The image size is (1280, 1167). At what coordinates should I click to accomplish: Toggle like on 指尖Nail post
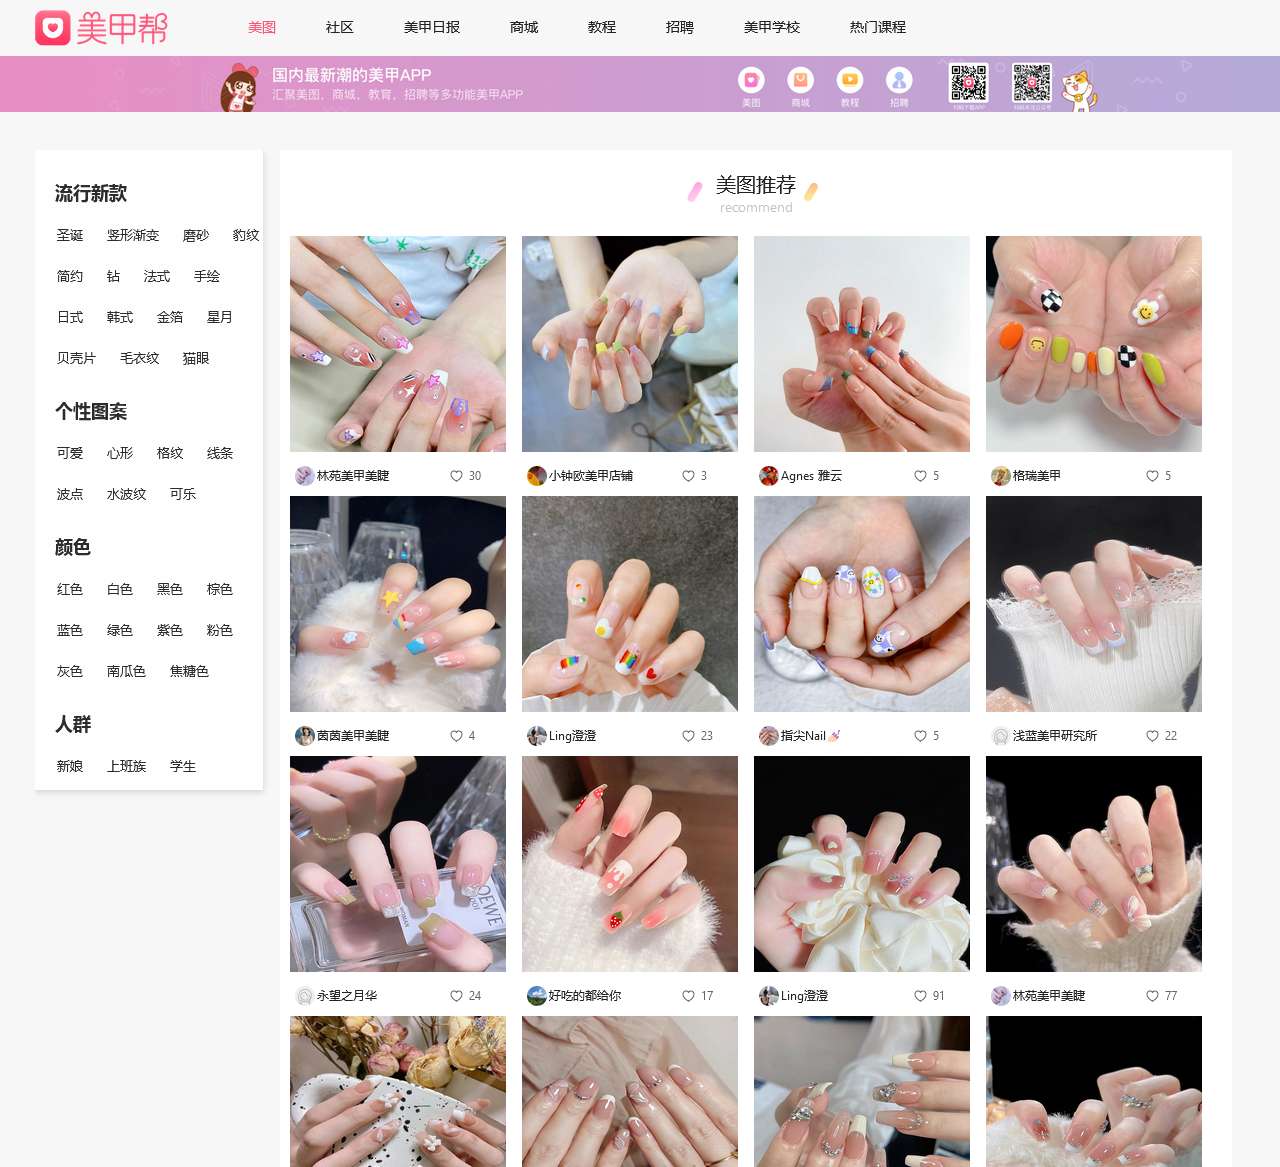pos(920,736)
